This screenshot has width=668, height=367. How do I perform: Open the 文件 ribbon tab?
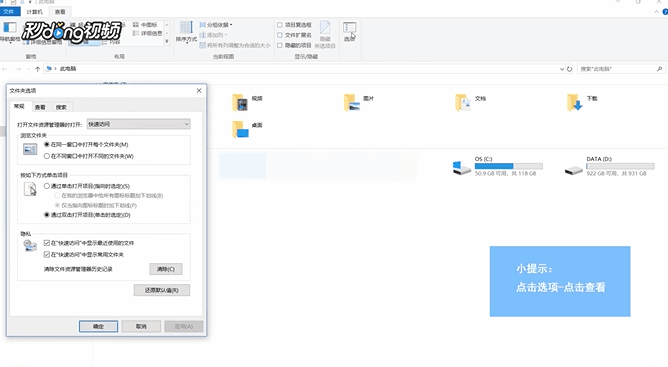click(9, 12)
